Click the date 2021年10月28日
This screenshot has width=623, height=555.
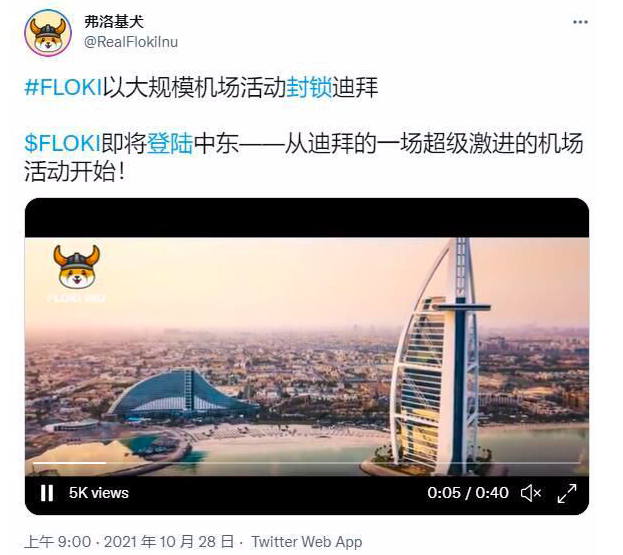(169, 542)
